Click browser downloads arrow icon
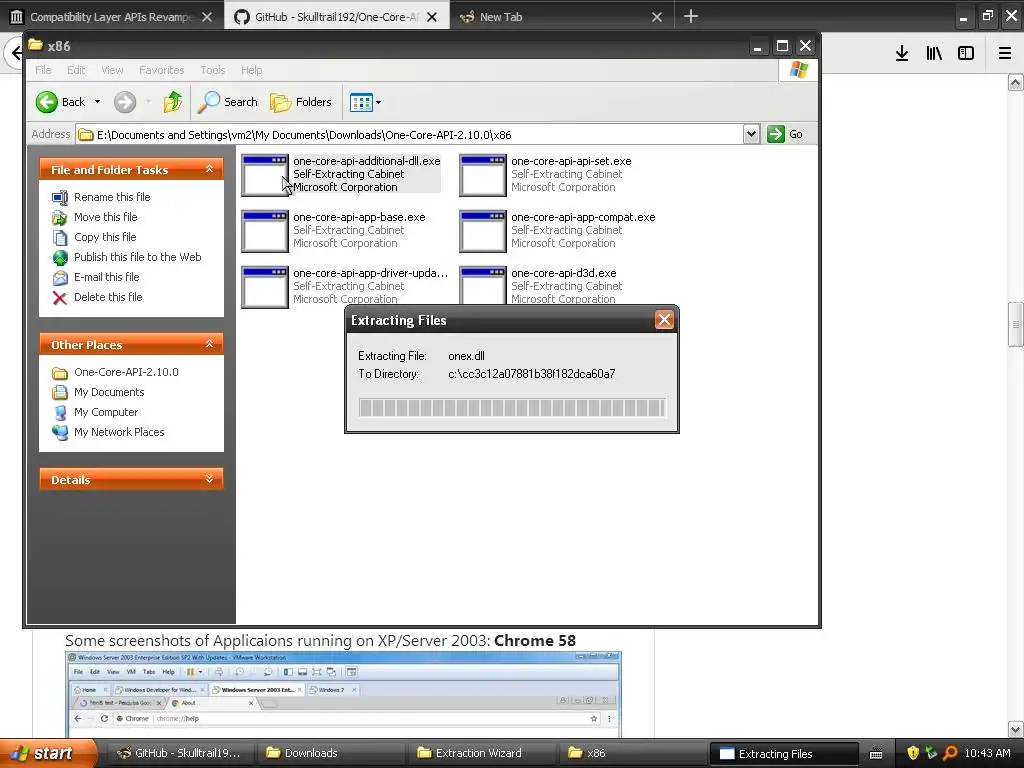 pos(902,54)
